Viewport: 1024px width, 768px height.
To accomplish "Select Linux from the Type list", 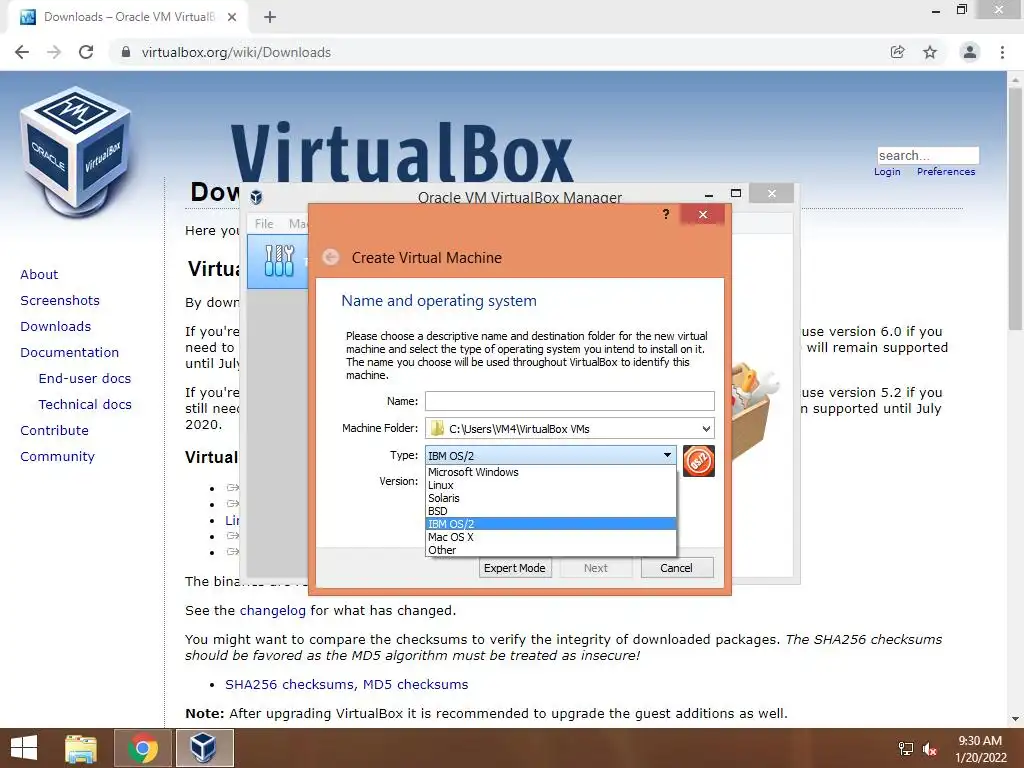I will [x=551, y=485].
